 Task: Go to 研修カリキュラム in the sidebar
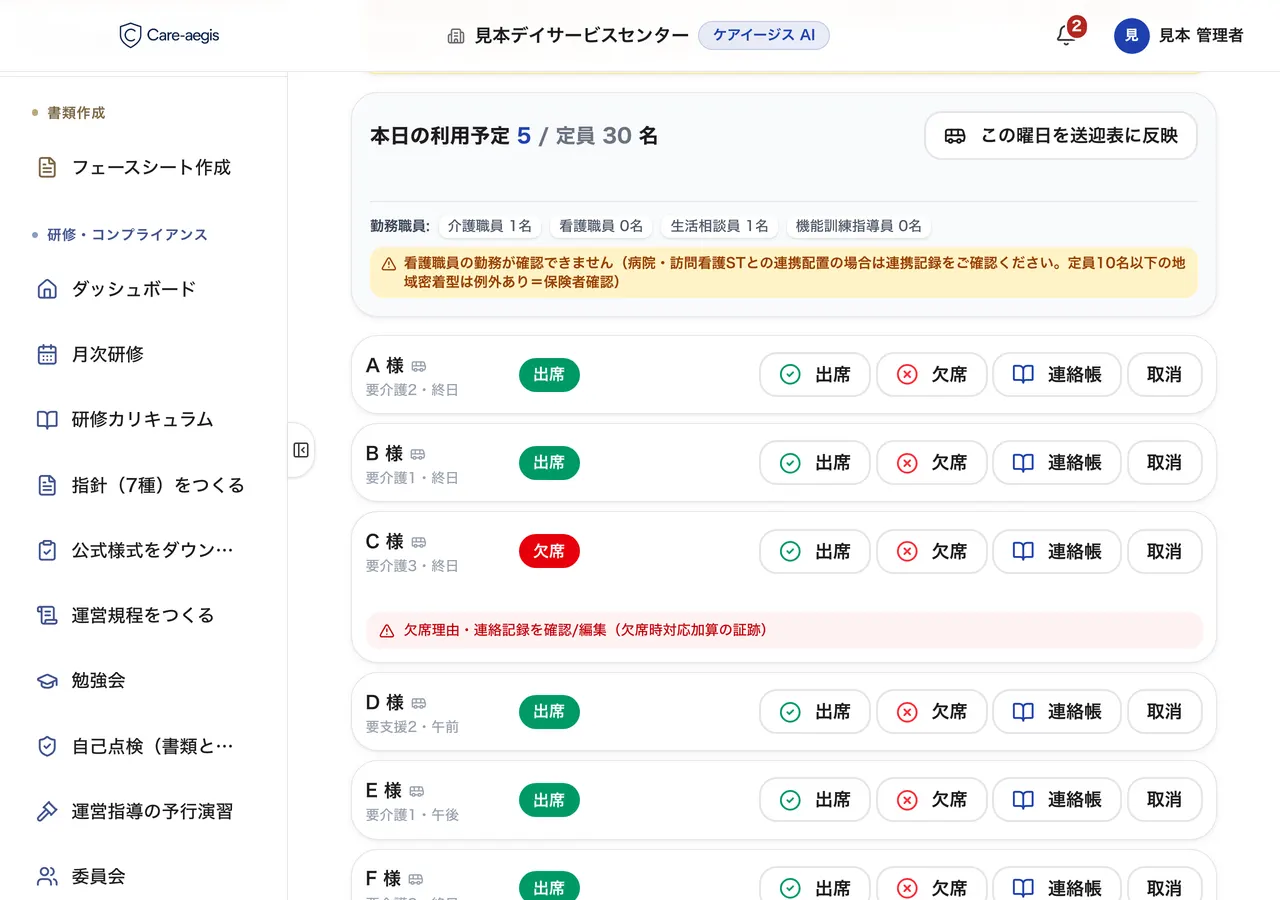click(x=144, y=420)
